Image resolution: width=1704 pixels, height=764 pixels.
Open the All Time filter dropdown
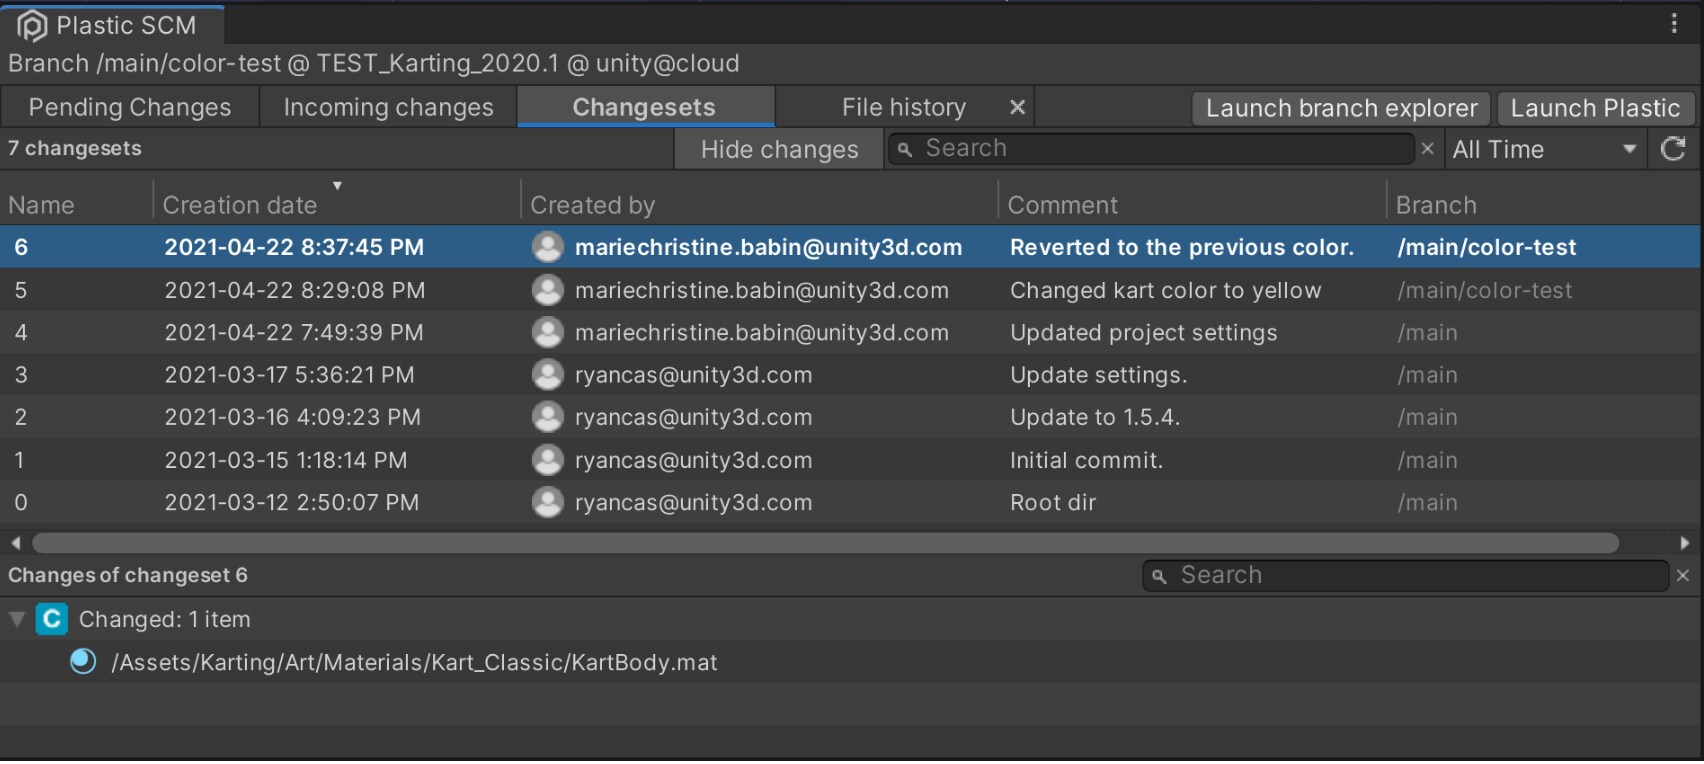pos(1545,149)
